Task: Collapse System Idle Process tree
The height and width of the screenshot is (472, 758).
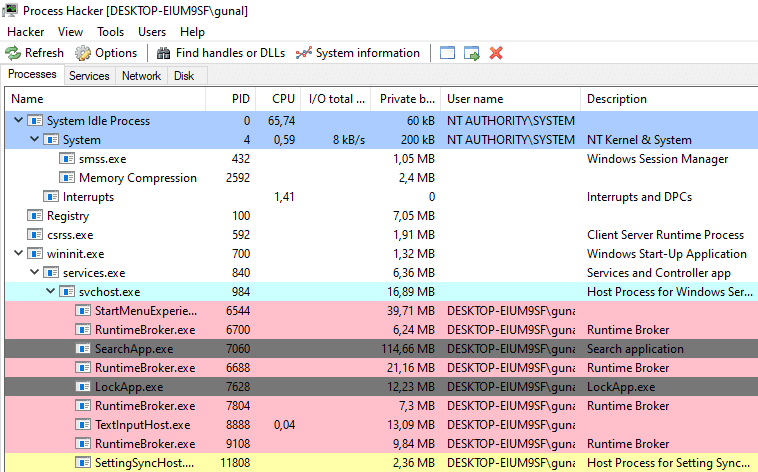Action: [x=18, y=120]
